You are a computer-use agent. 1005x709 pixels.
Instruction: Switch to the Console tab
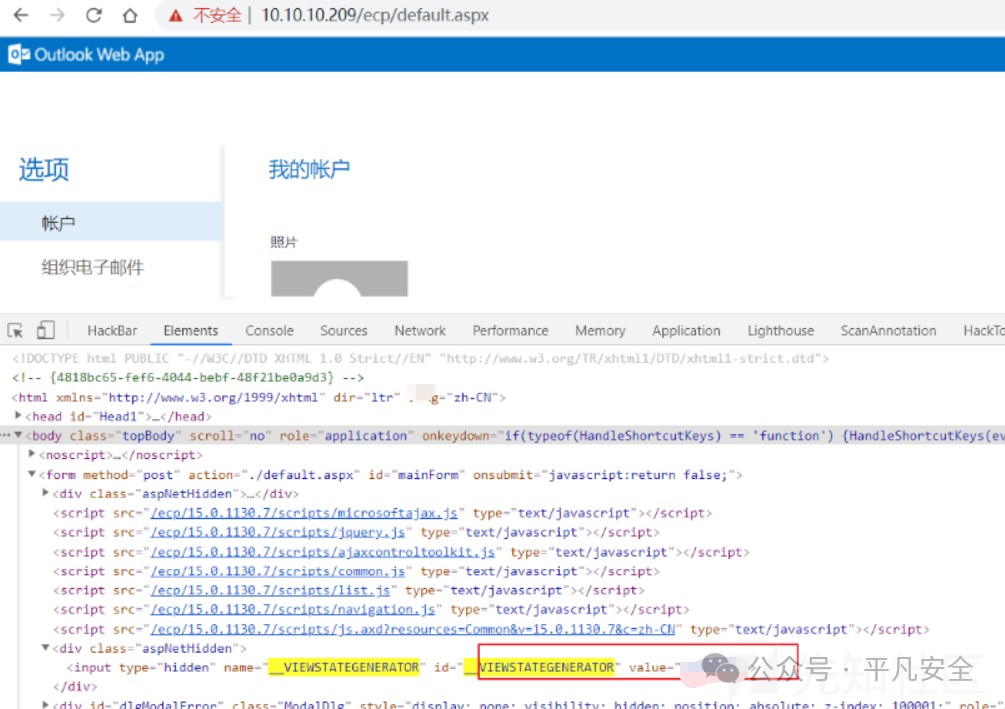coord(269,331)
